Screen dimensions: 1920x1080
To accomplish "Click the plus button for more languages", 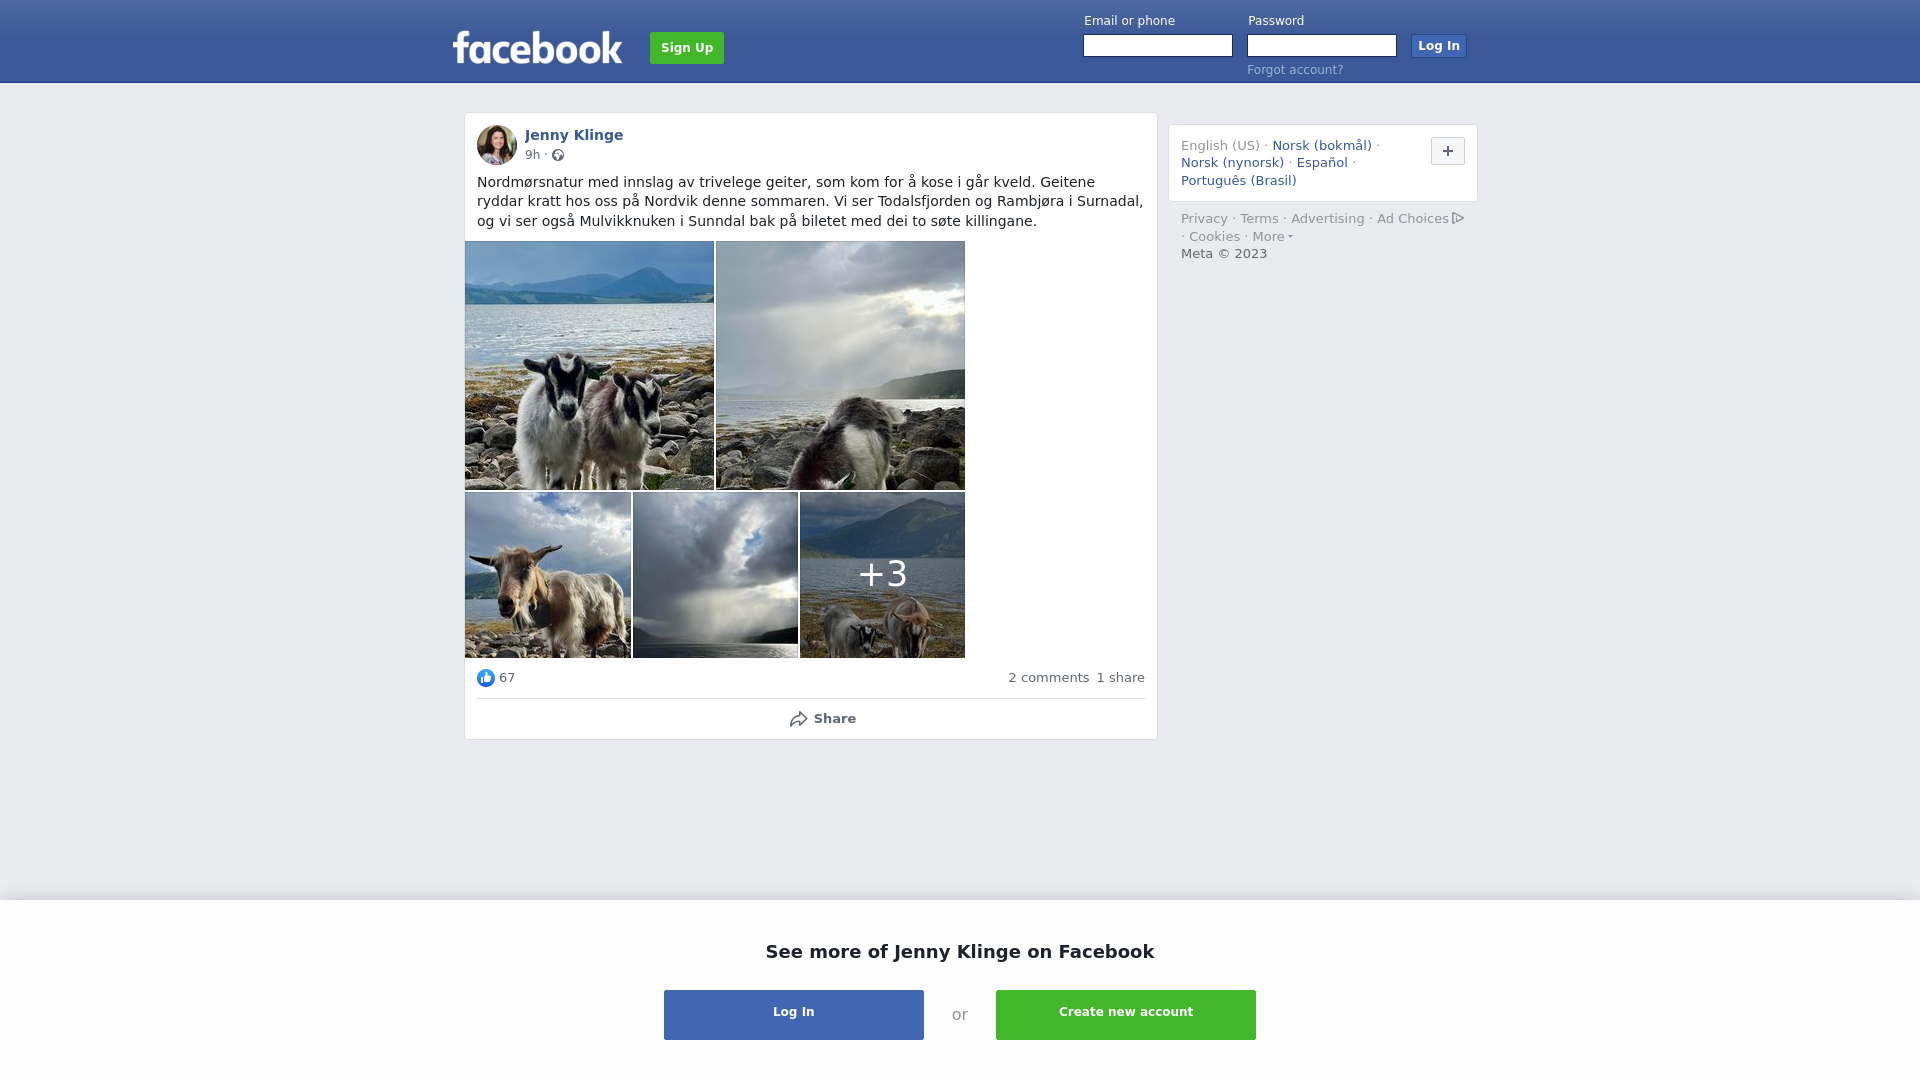I will pos(1448,151).
